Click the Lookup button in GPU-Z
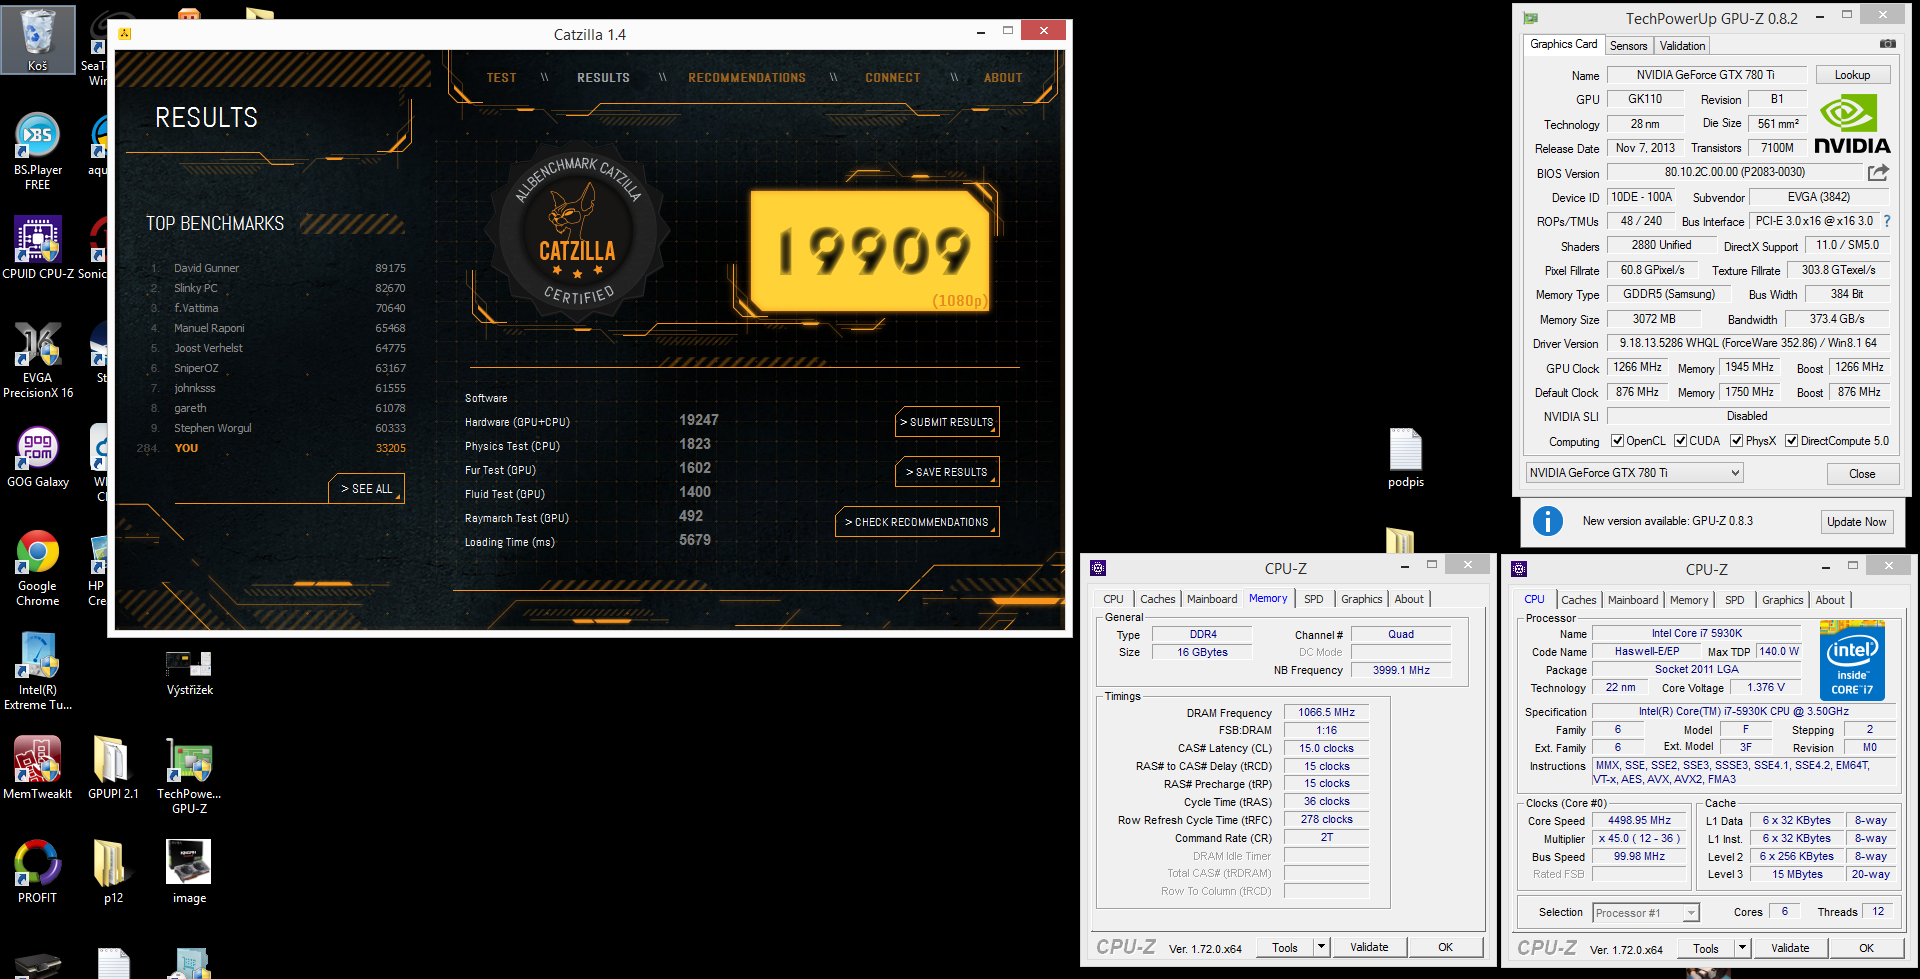This screenshot has height=979, width=1920. coord(1852,75)
